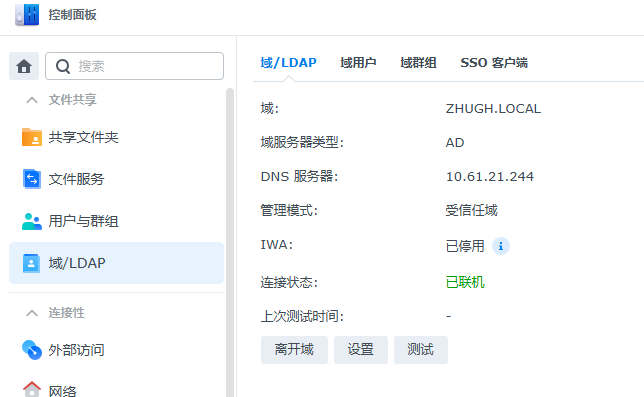644x397 pixels.
Task: Show the IWA info tooltip icon
Action: (x=501, y=246)
